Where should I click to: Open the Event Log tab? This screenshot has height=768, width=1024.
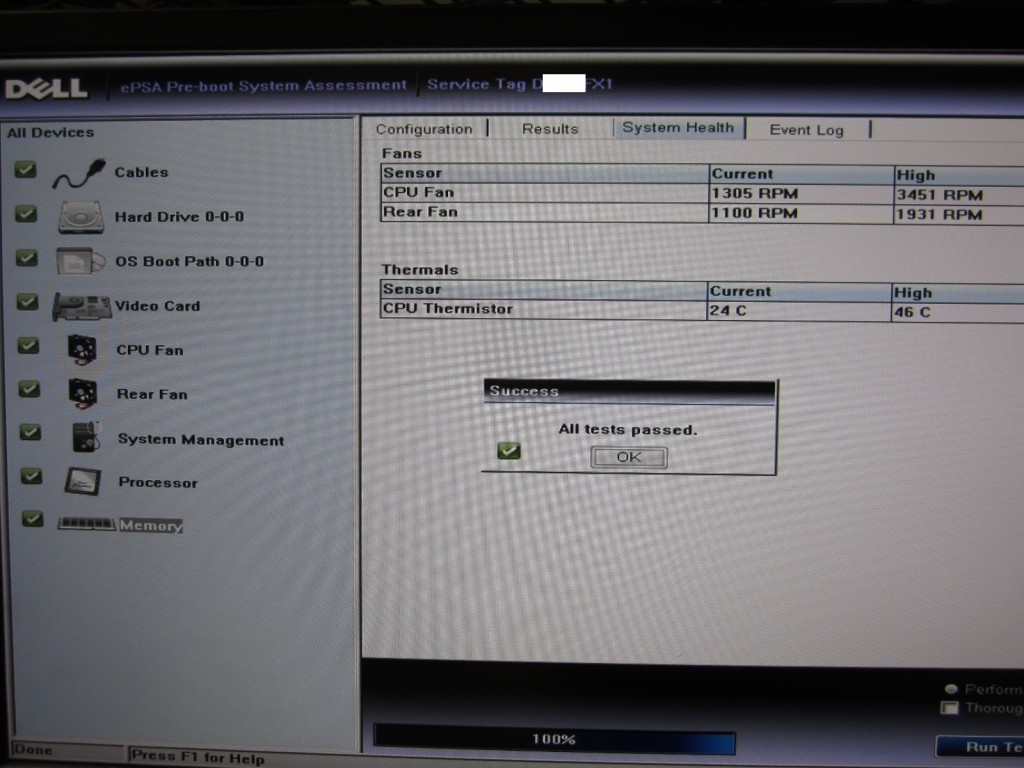coord(806,130)
